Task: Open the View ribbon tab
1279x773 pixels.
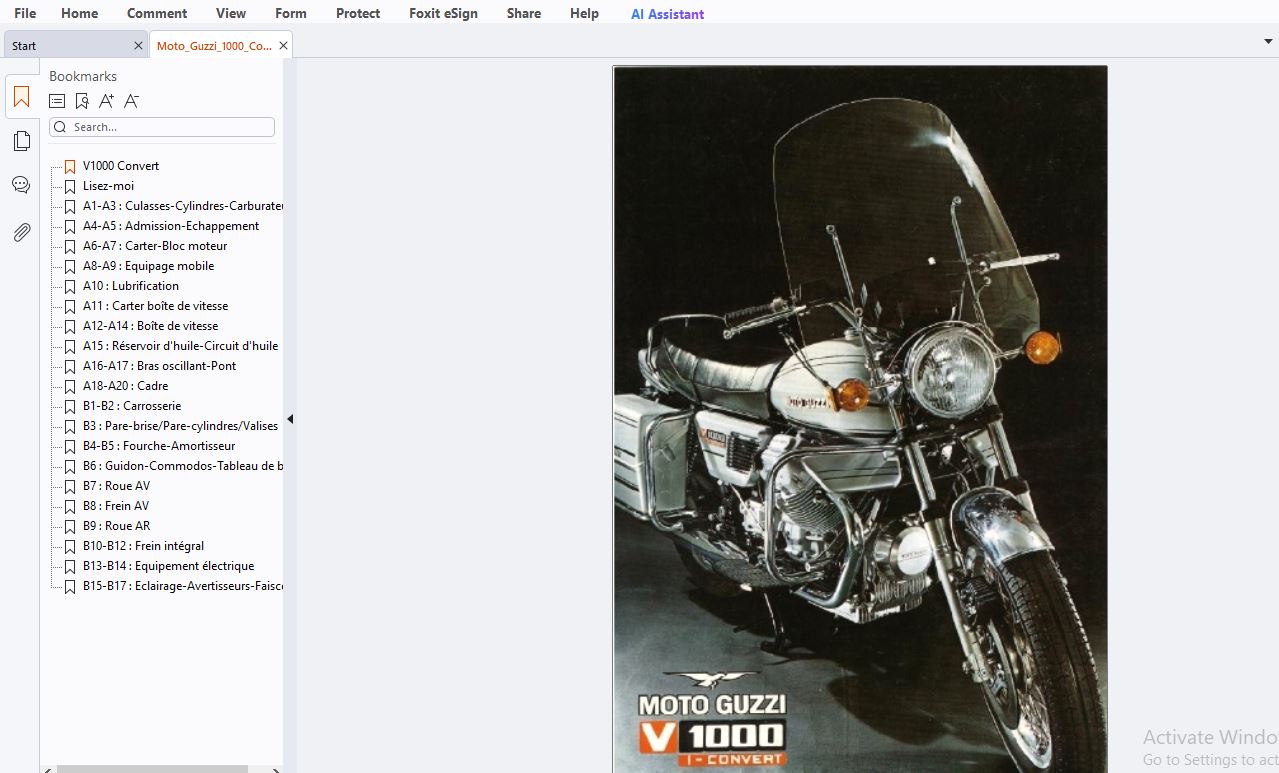Action: tap(231, 13)
